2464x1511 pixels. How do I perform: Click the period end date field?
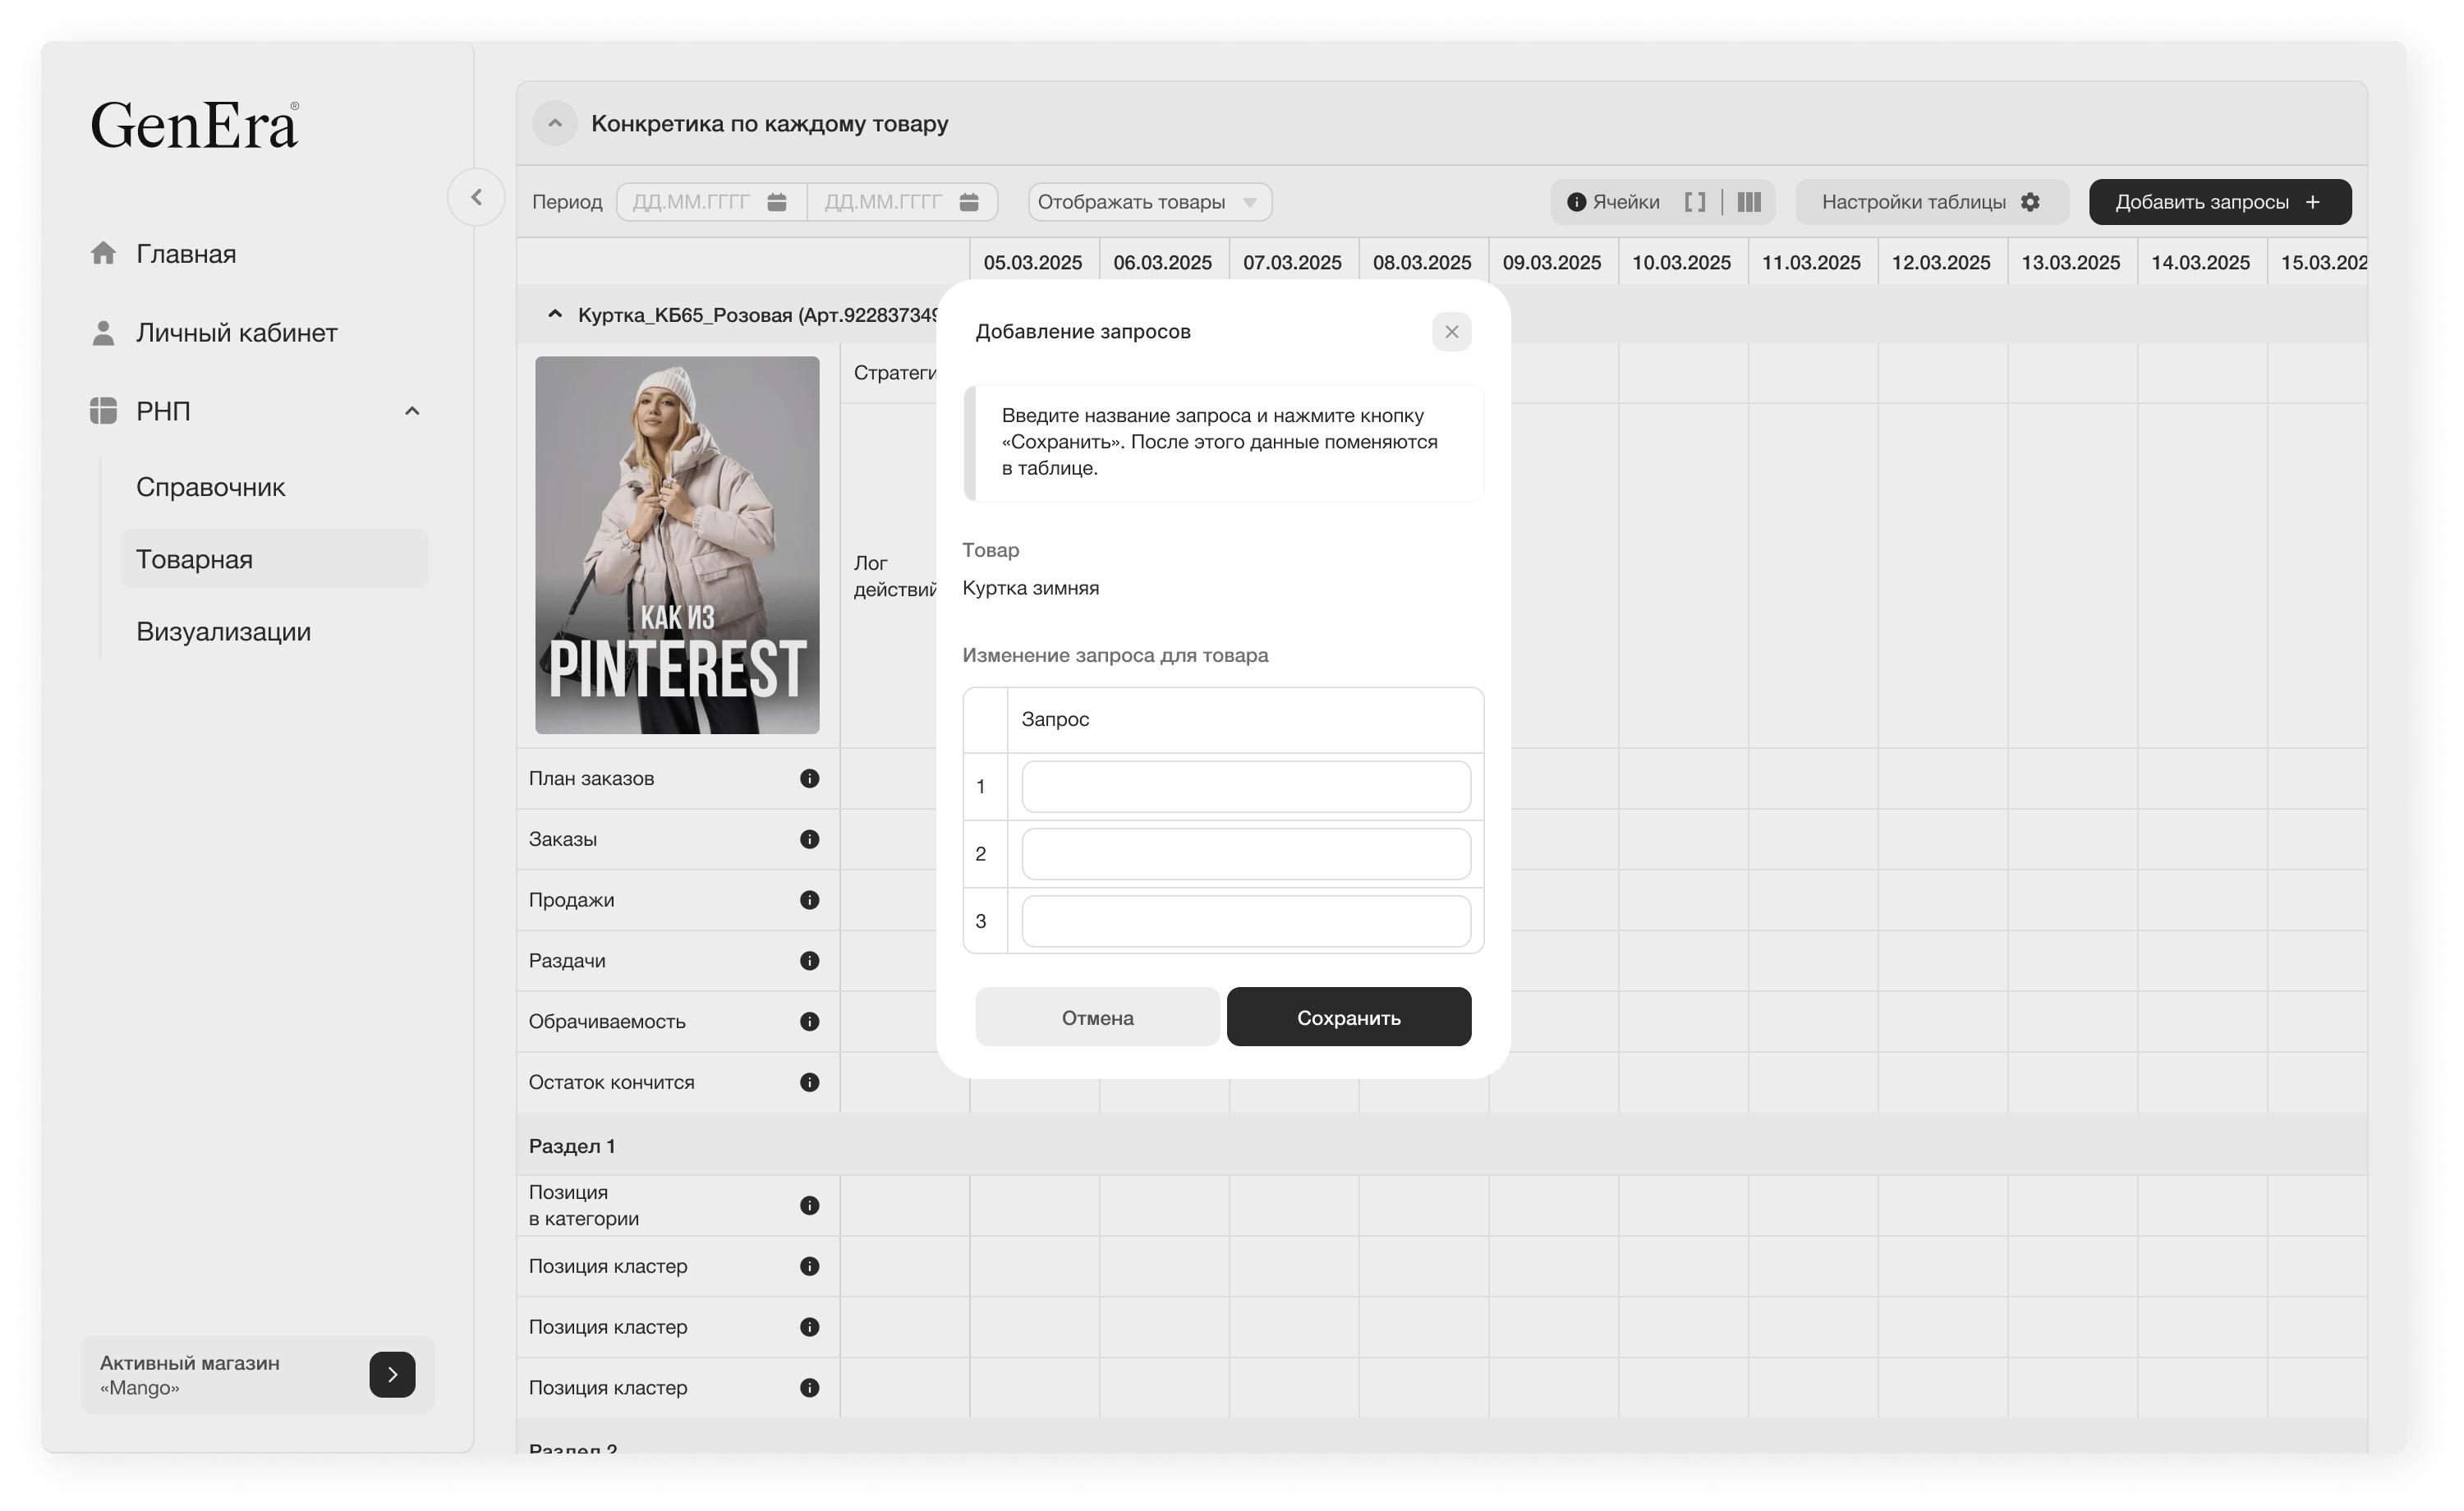902,202
